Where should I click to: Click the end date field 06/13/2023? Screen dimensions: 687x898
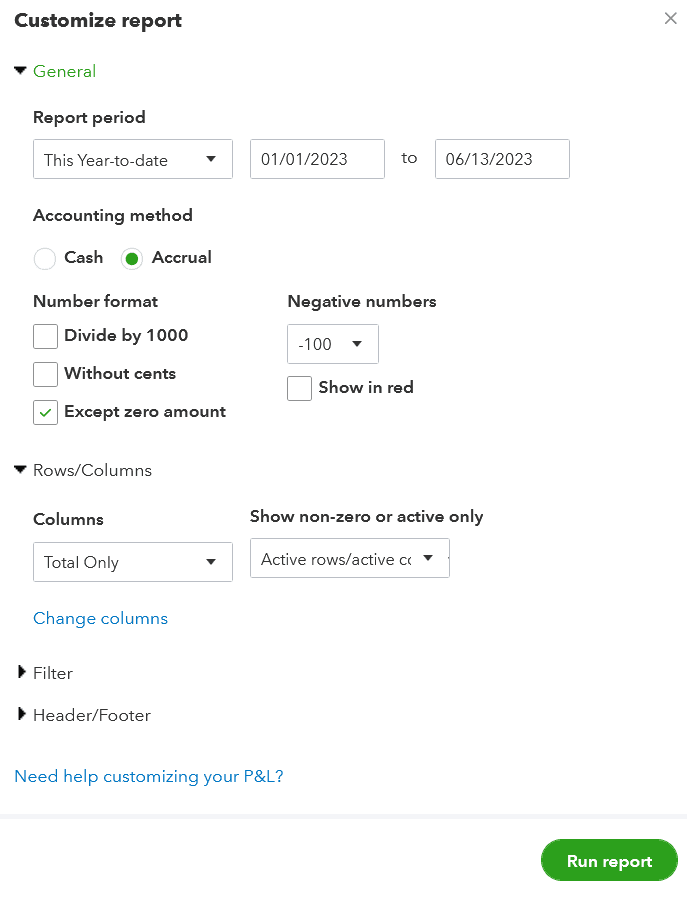coord(502,159)
